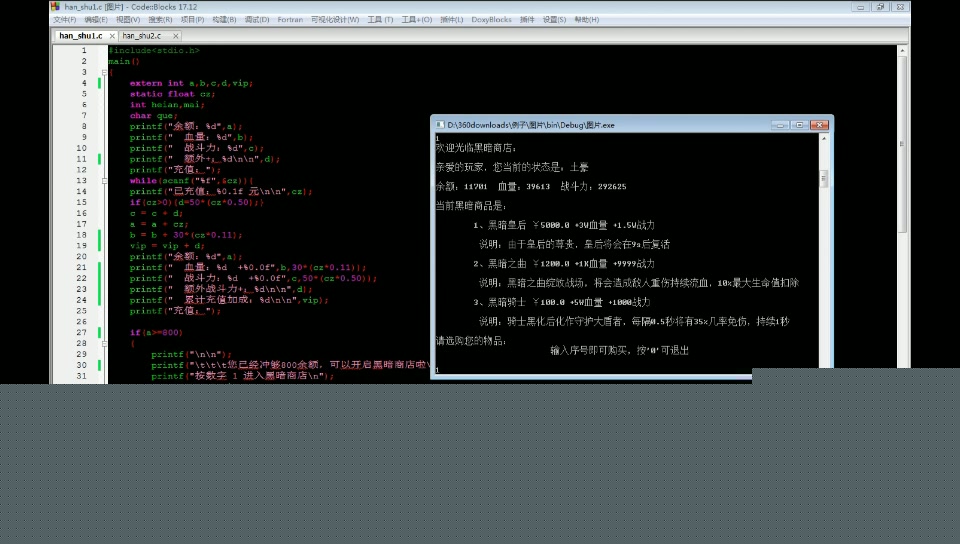Maximize the 图片.exe console window
Viewport: 960px width, 544px height.
pos(798,125)
